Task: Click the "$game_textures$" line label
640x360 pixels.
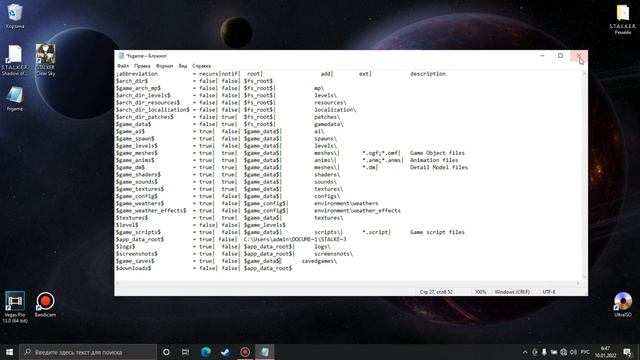Action: (140, 189)
